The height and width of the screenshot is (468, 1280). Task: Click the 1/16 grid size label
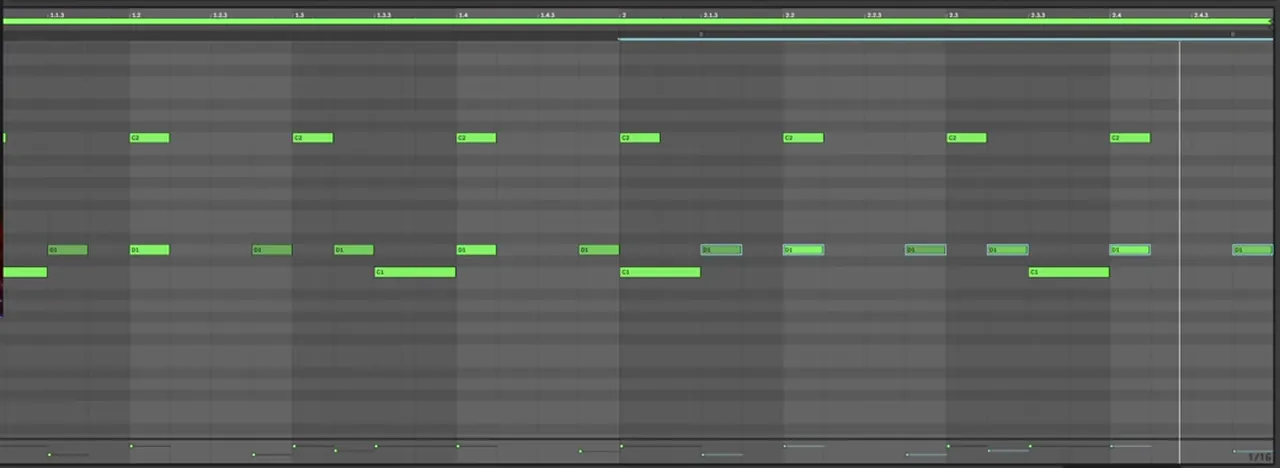click(x=1259, y=456)
